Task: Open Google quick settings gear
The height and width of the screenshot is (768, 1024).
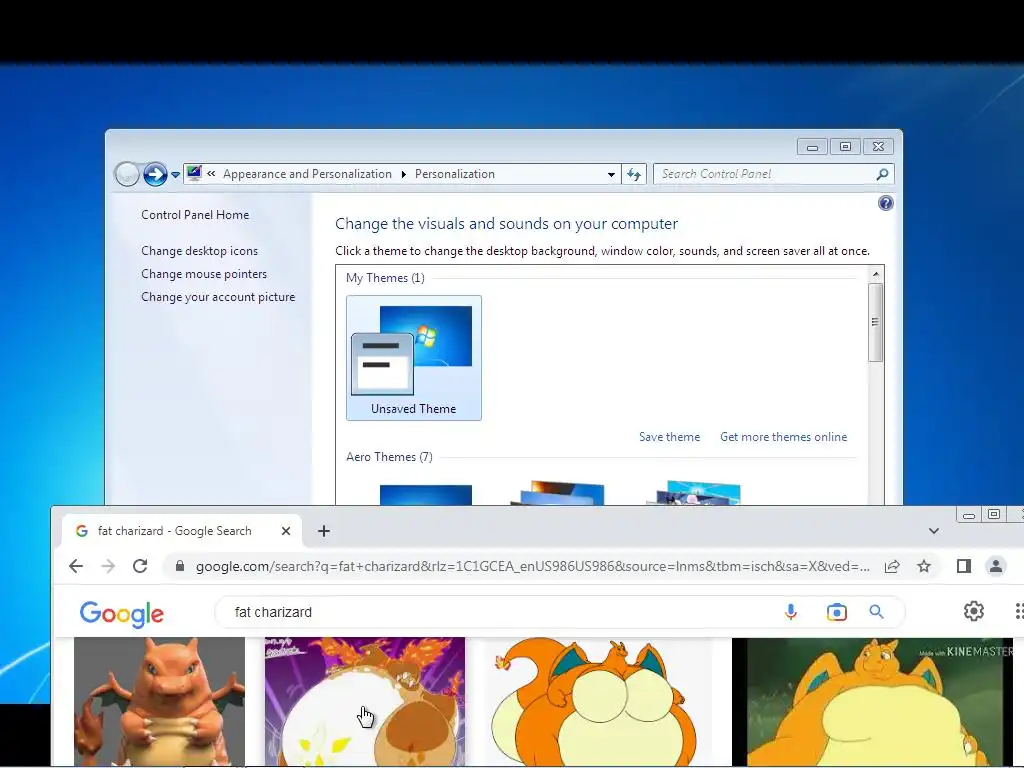Action: pyautogui.click(x=974, y=611)
